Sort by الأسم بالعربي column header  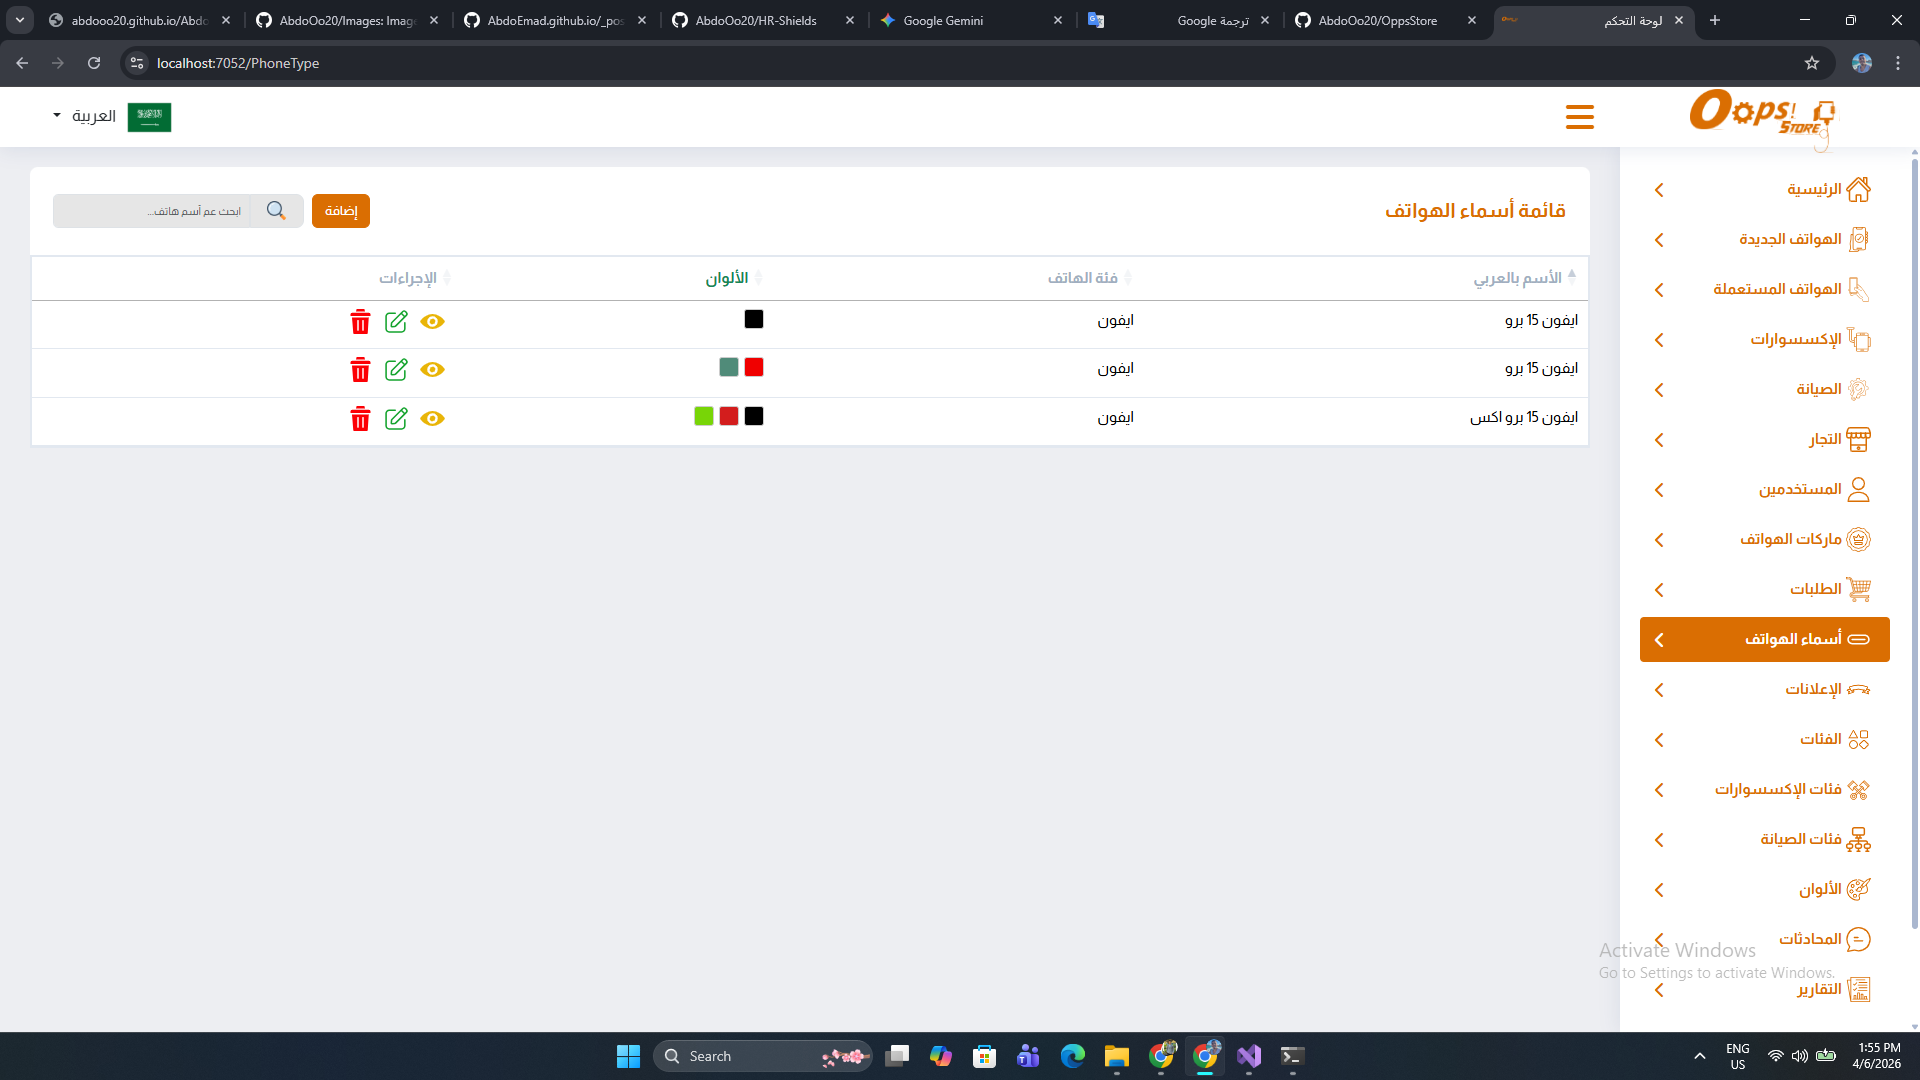(1516, 278)
